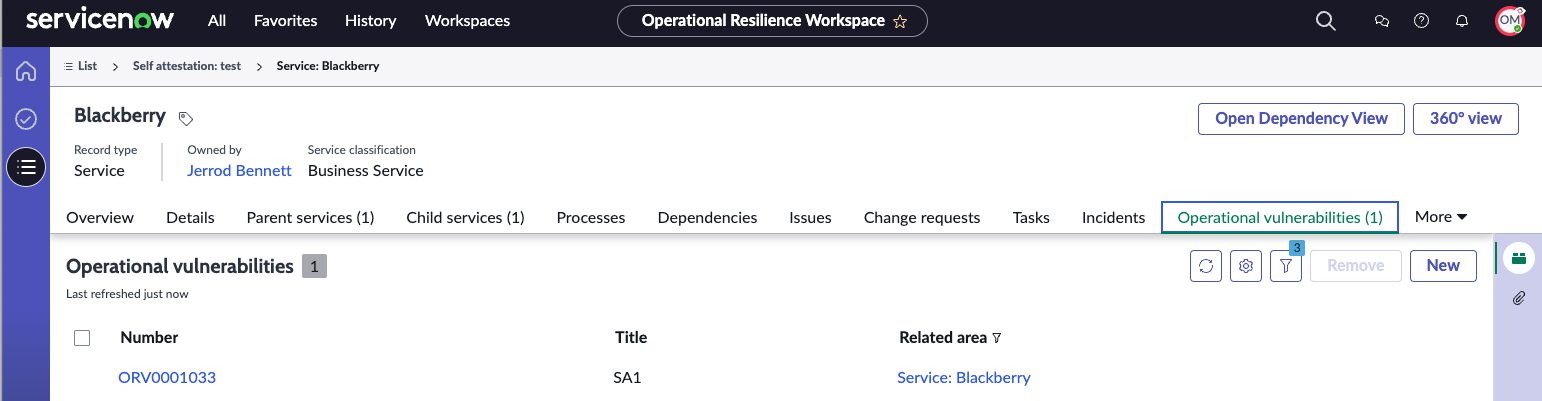This screenshot has height=401, width=1542.
Task: Favorite the workspace with the star icon
Action: (900, 21)
